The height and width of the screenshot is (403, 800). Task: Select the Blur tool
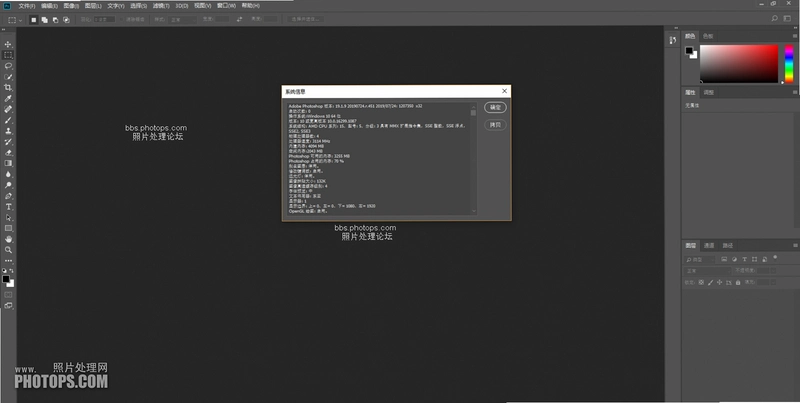tap(8, 174)
